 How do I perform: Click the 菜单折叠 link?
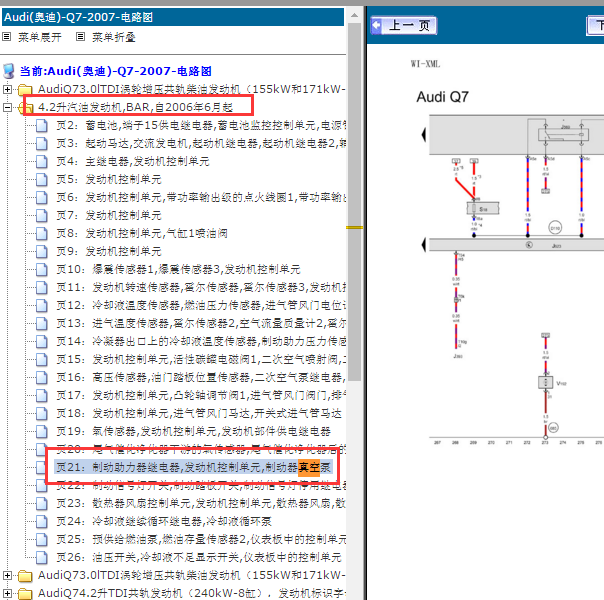(114, 37)
